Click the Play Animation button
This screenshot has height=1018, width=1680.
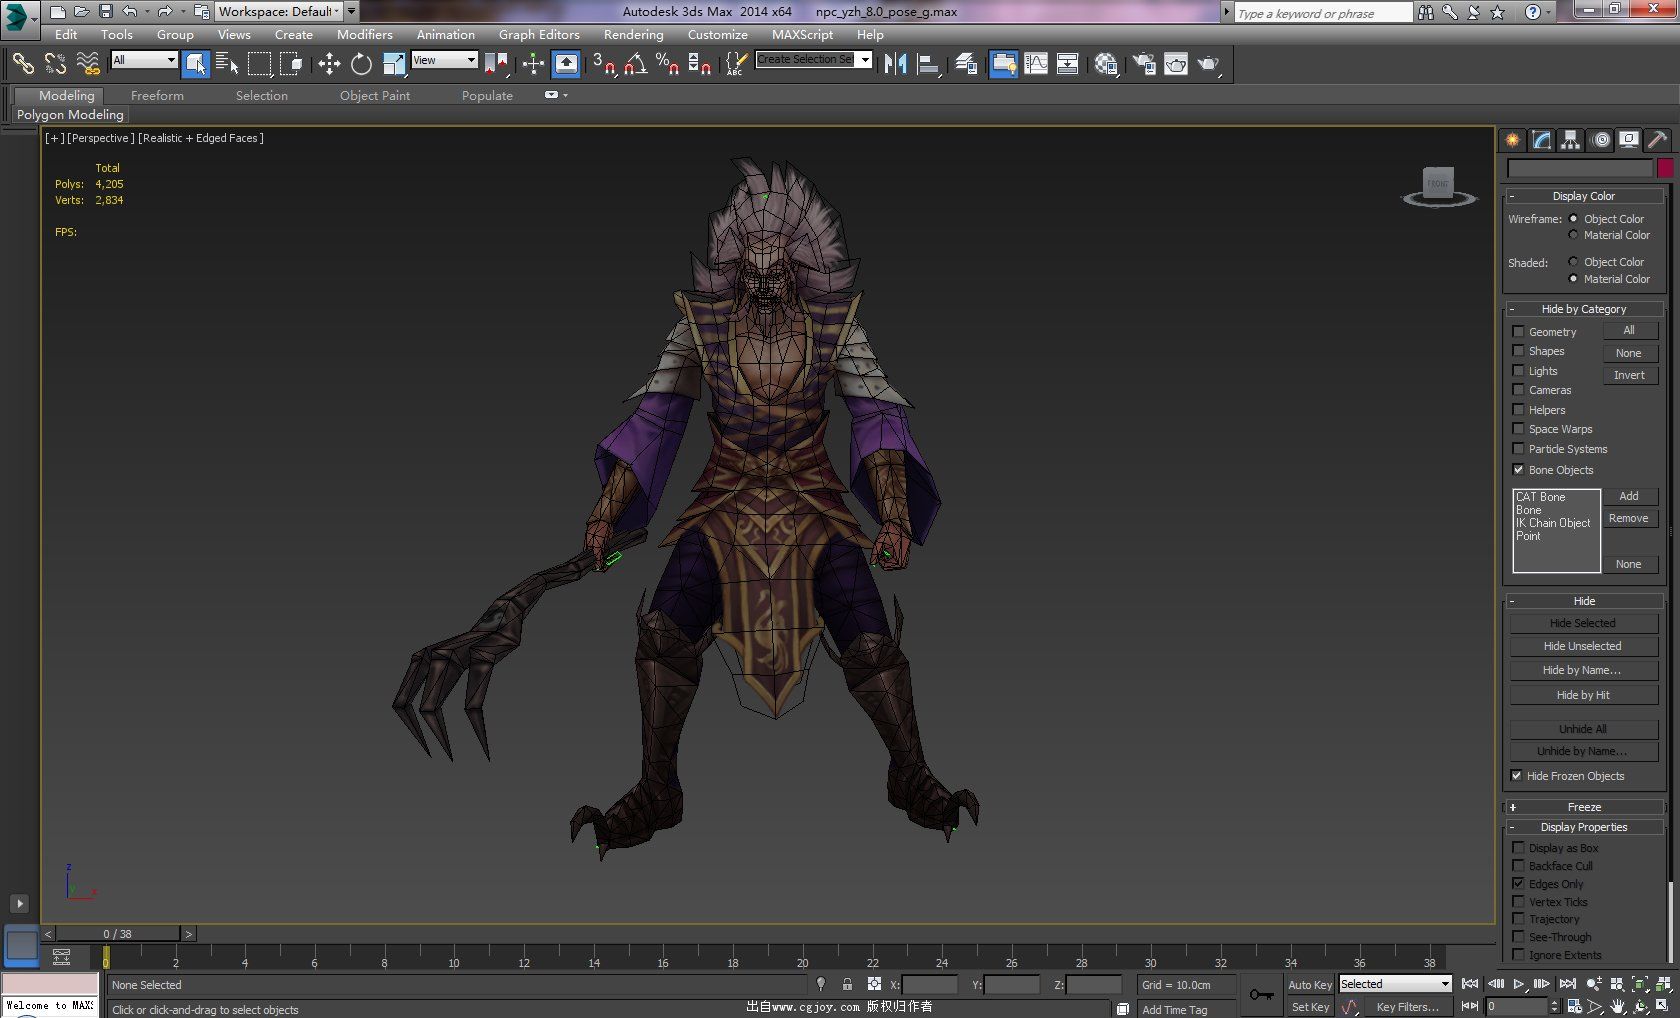[1518, 984]
